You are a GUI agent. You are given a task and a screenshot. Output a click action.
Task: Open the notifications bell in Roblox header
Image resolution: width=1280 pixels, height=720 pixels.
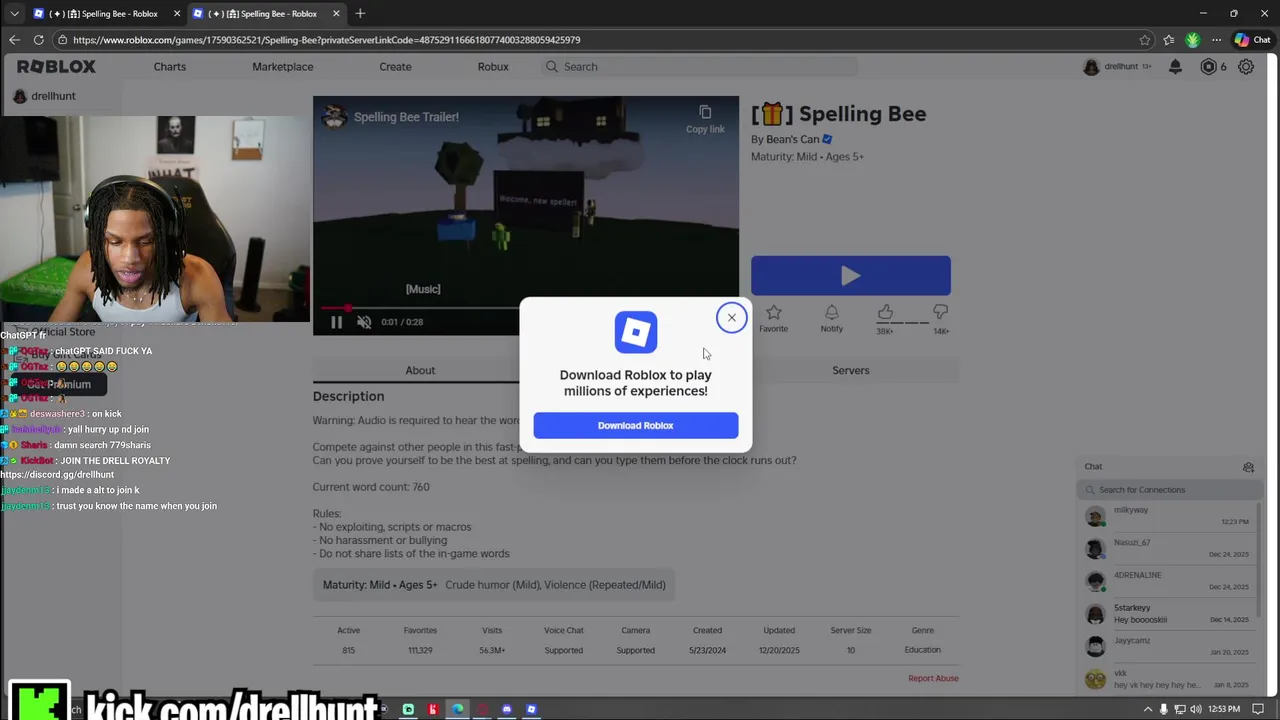tap(1176, 67)
